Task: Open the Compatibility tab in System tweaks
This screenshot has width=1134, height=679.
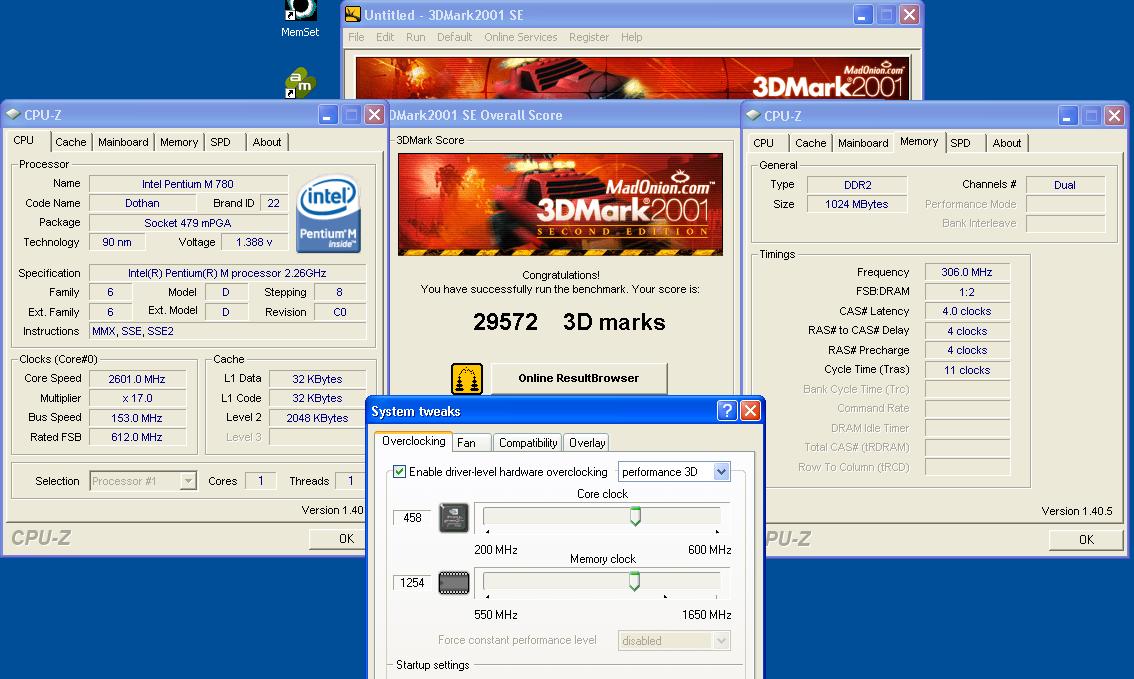Action: click(528, 443)
